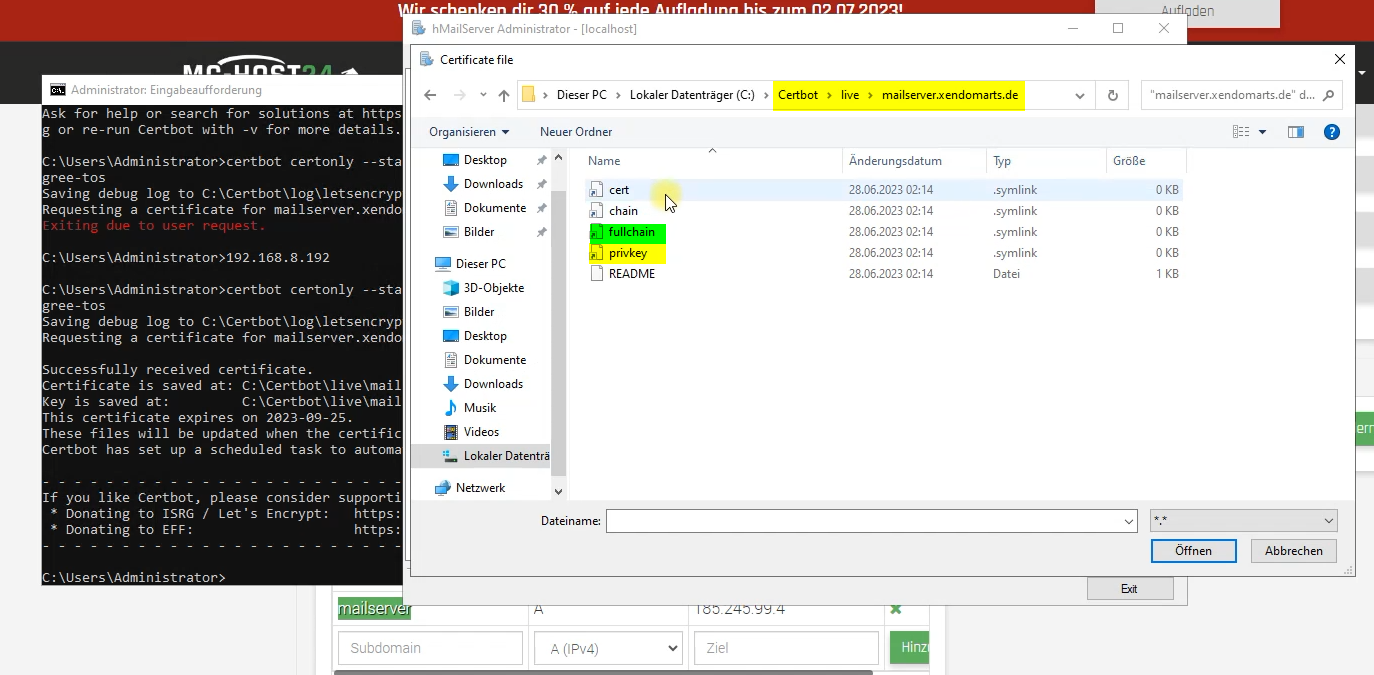This screenshot has width=1374, height=675.
Task: Open the Organisieren menu
Action: tap(469, 132)
